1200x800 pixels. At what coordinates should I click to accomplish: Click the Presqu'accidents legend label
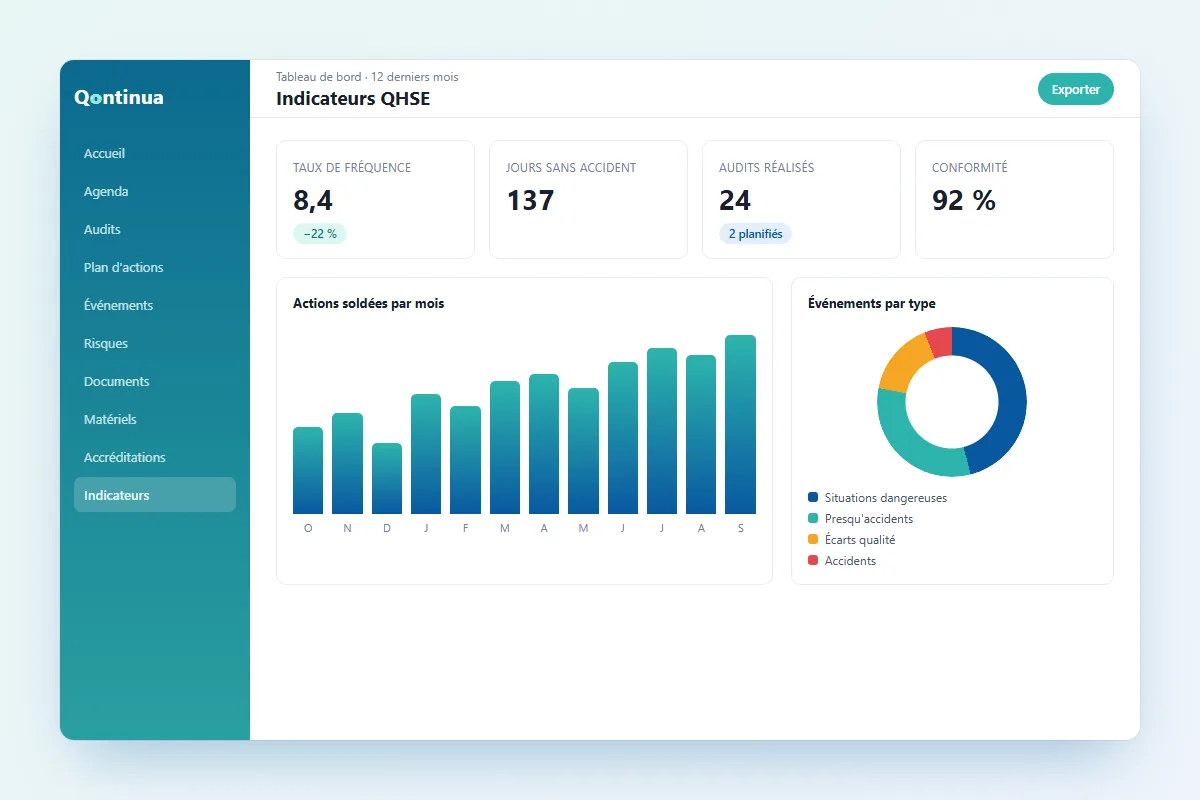point(869,518)
